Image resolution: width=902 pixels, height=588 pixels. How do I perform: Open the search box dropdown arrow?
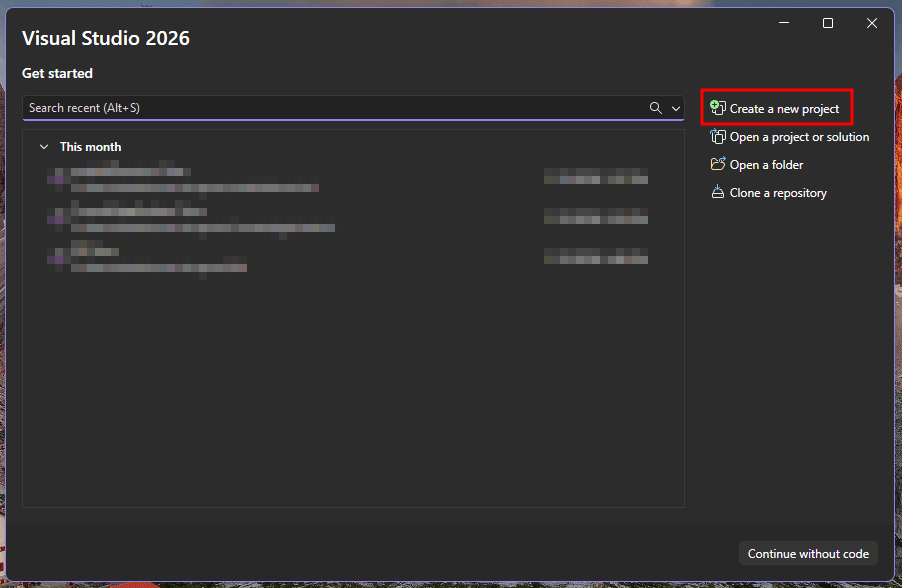click(676, 108)
